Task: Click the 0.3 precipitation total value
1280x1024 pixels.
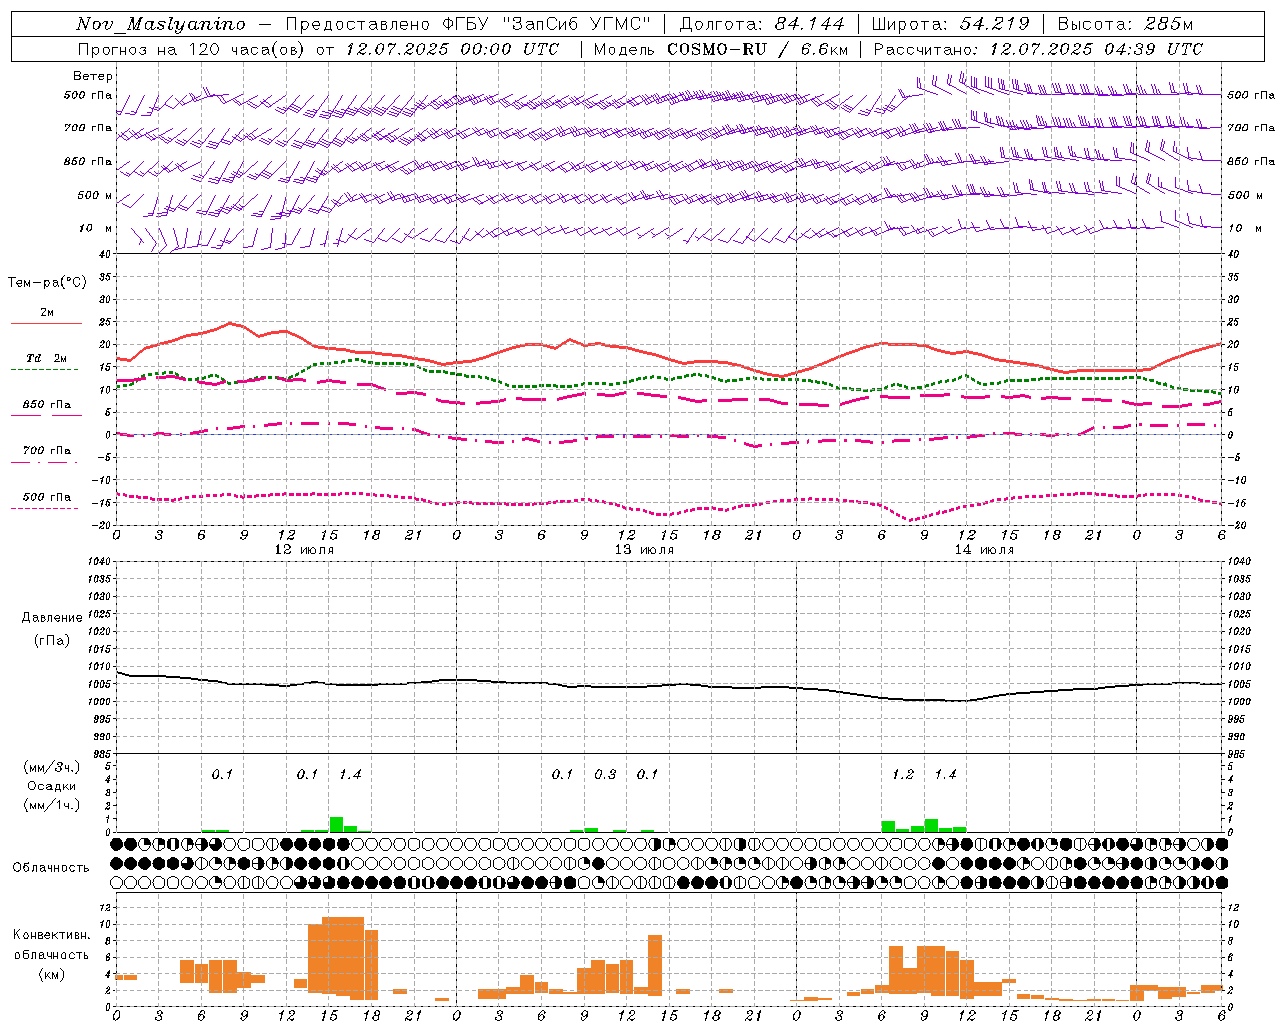Action: pos(605,774)
